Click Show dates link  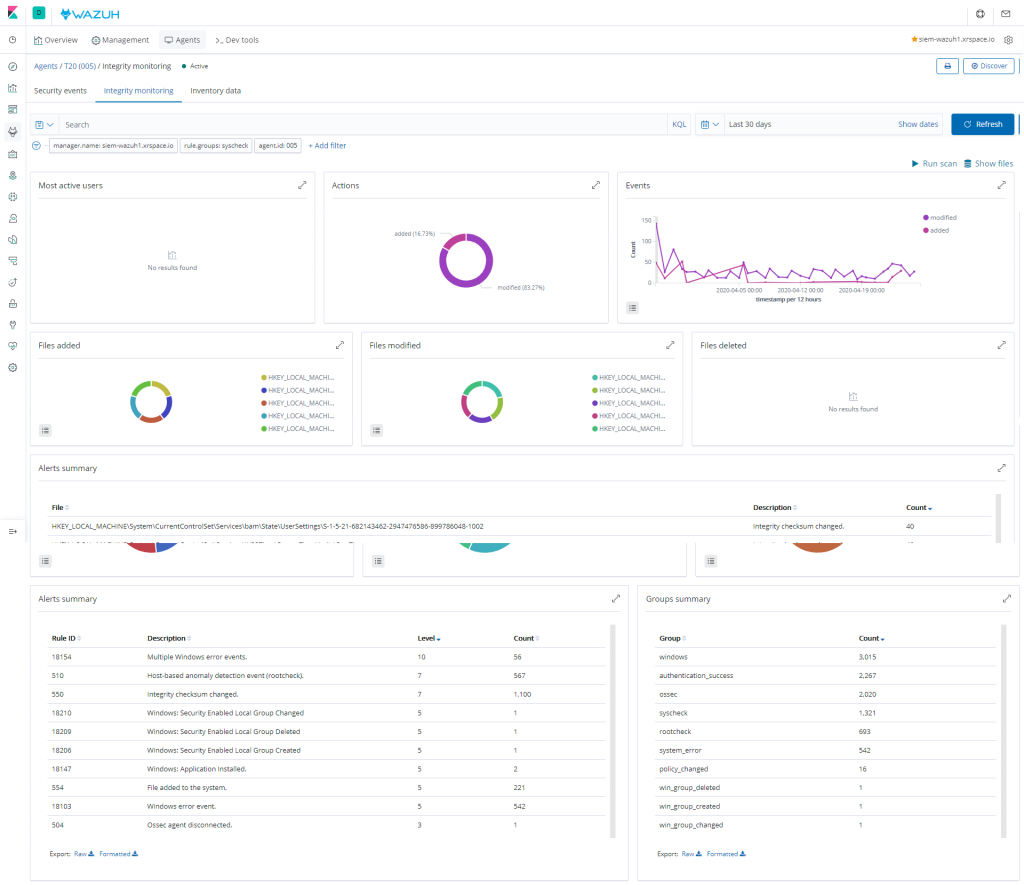click(918, 124)
